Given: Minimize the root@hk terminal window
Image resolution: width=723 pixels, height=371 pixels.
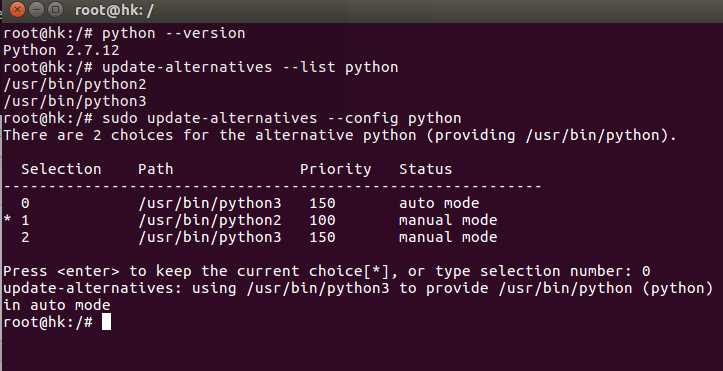Looking at the screenshot, I should pos(36,9).
